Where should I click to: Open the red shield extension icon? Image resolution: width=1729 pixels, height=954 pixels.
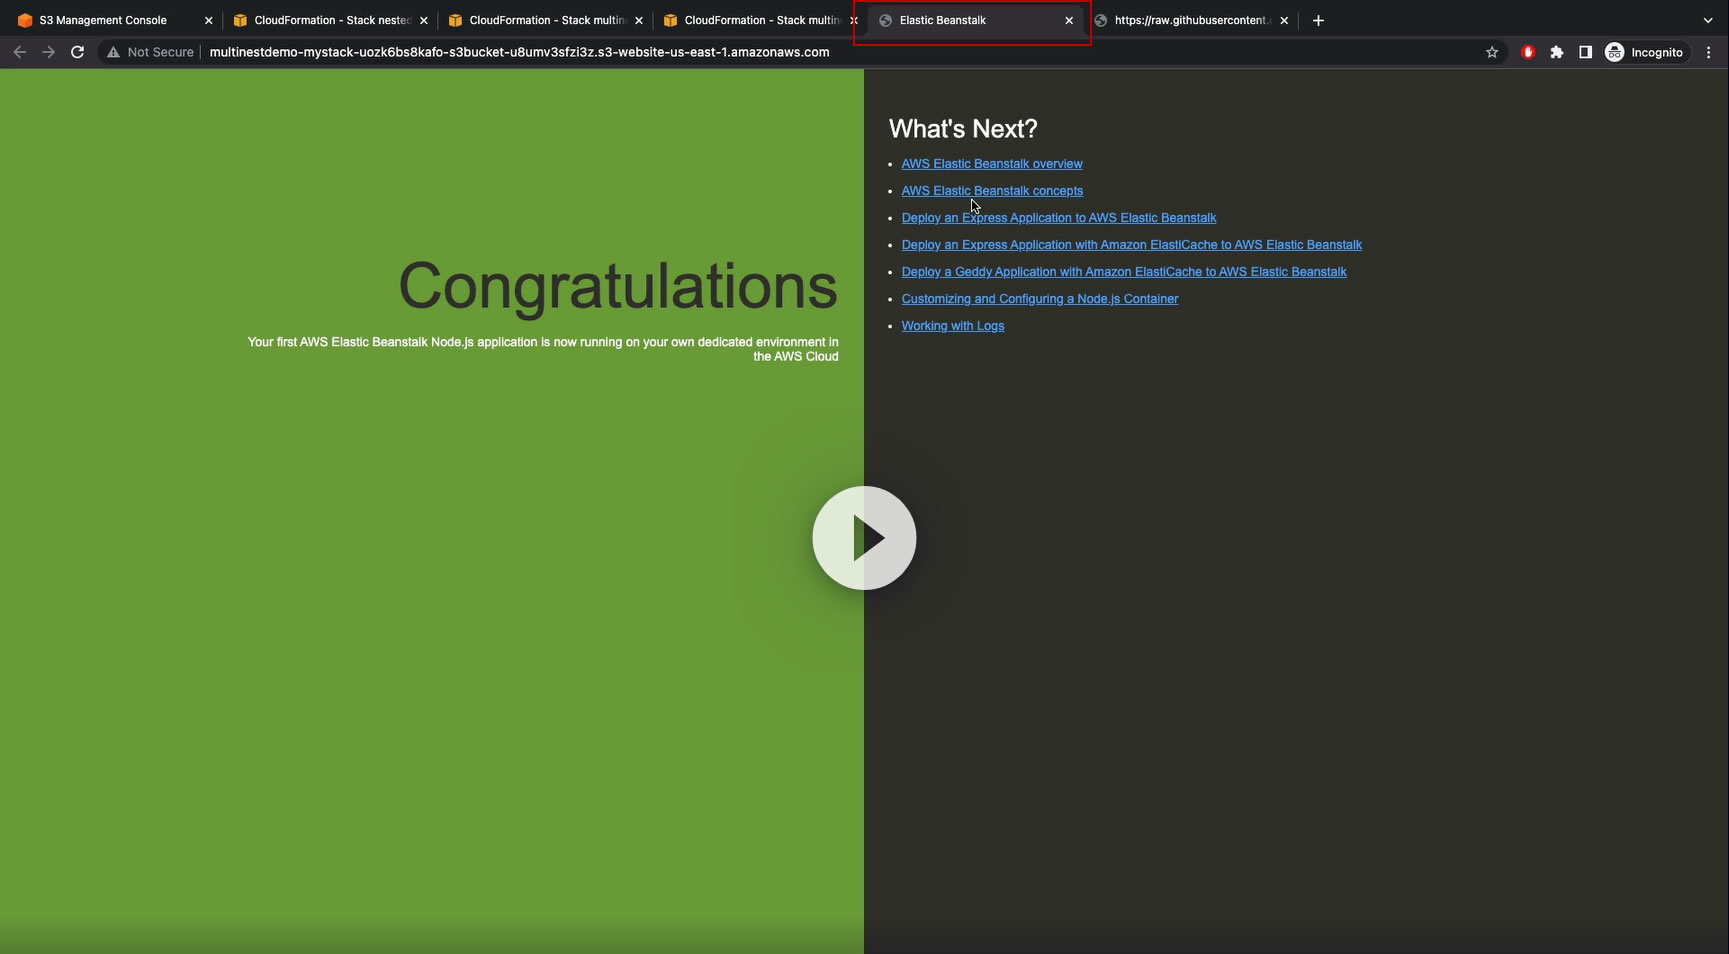pyautogui.click(x=1528, y=52)
